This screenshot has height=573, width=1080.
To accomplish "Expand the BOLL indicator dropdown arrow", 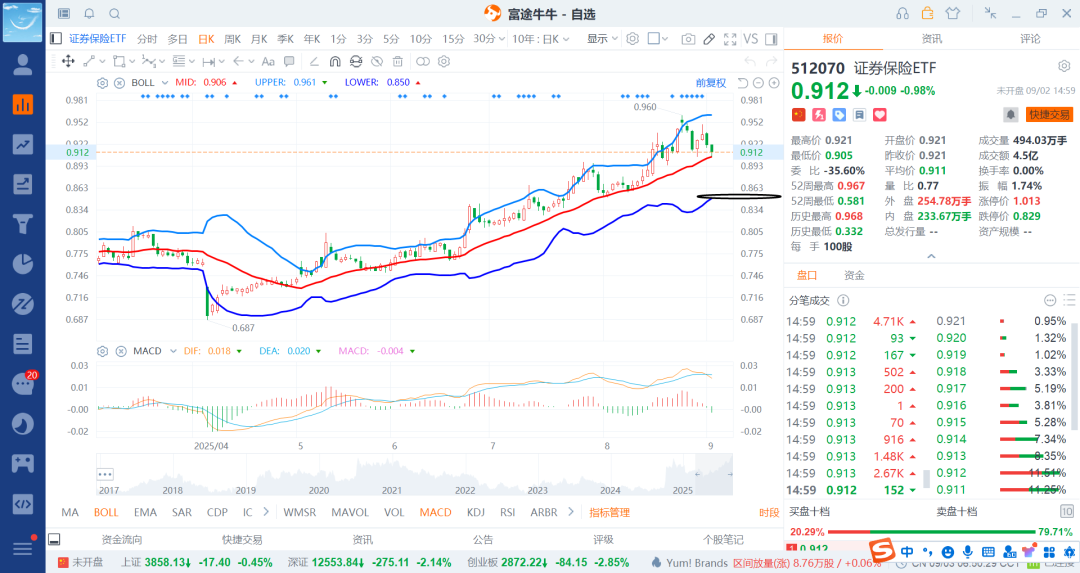I will (165, 83).
